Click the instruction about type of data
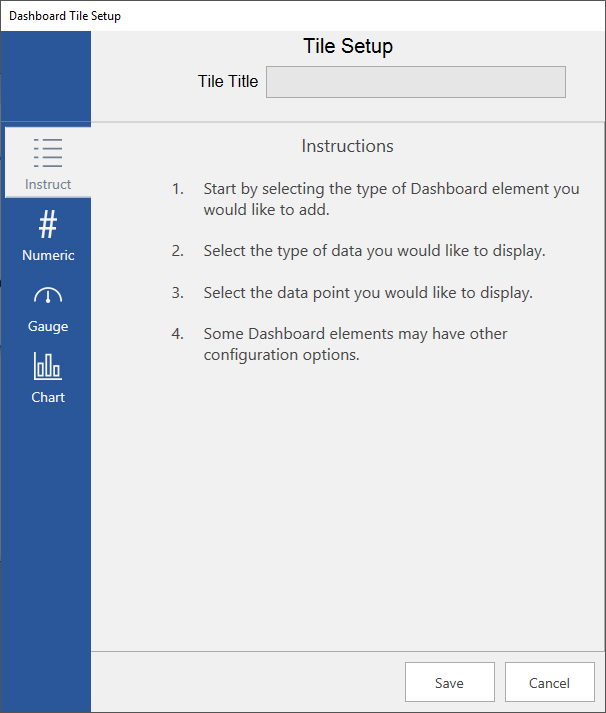 [x=374, y=251]
